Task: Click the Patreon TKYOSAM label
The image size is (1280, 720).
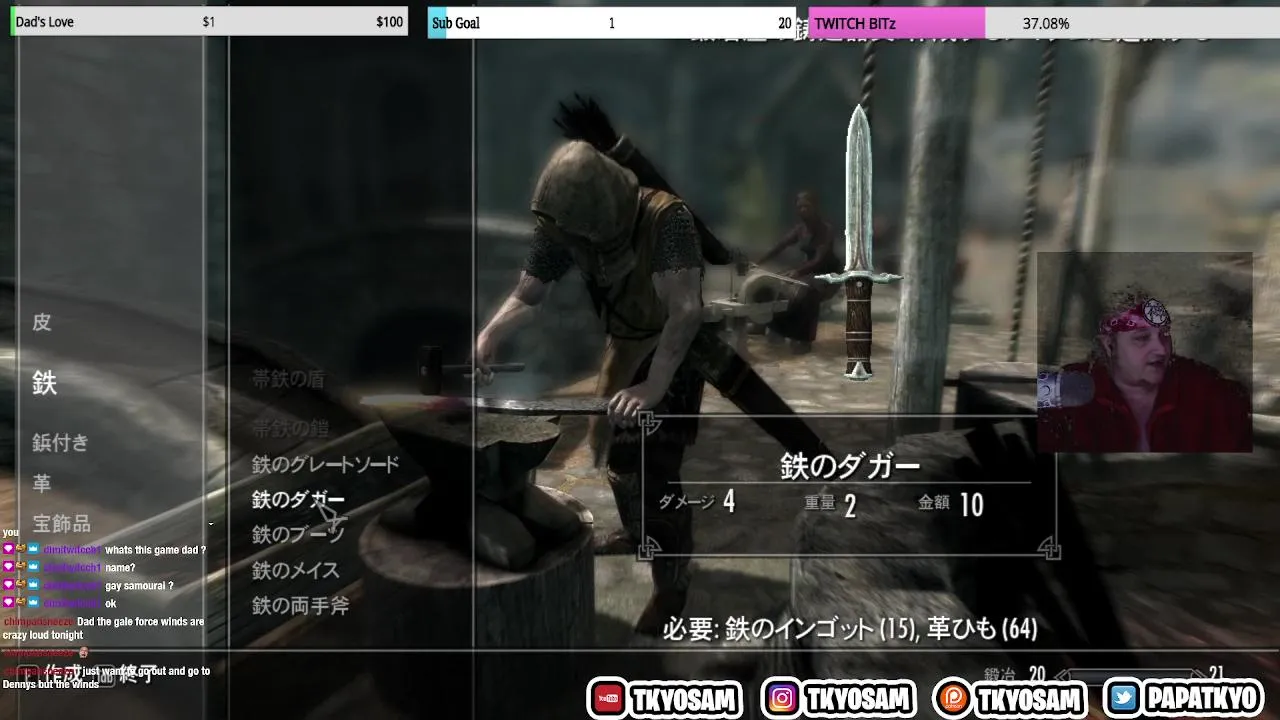Action: coord(1029,699)
